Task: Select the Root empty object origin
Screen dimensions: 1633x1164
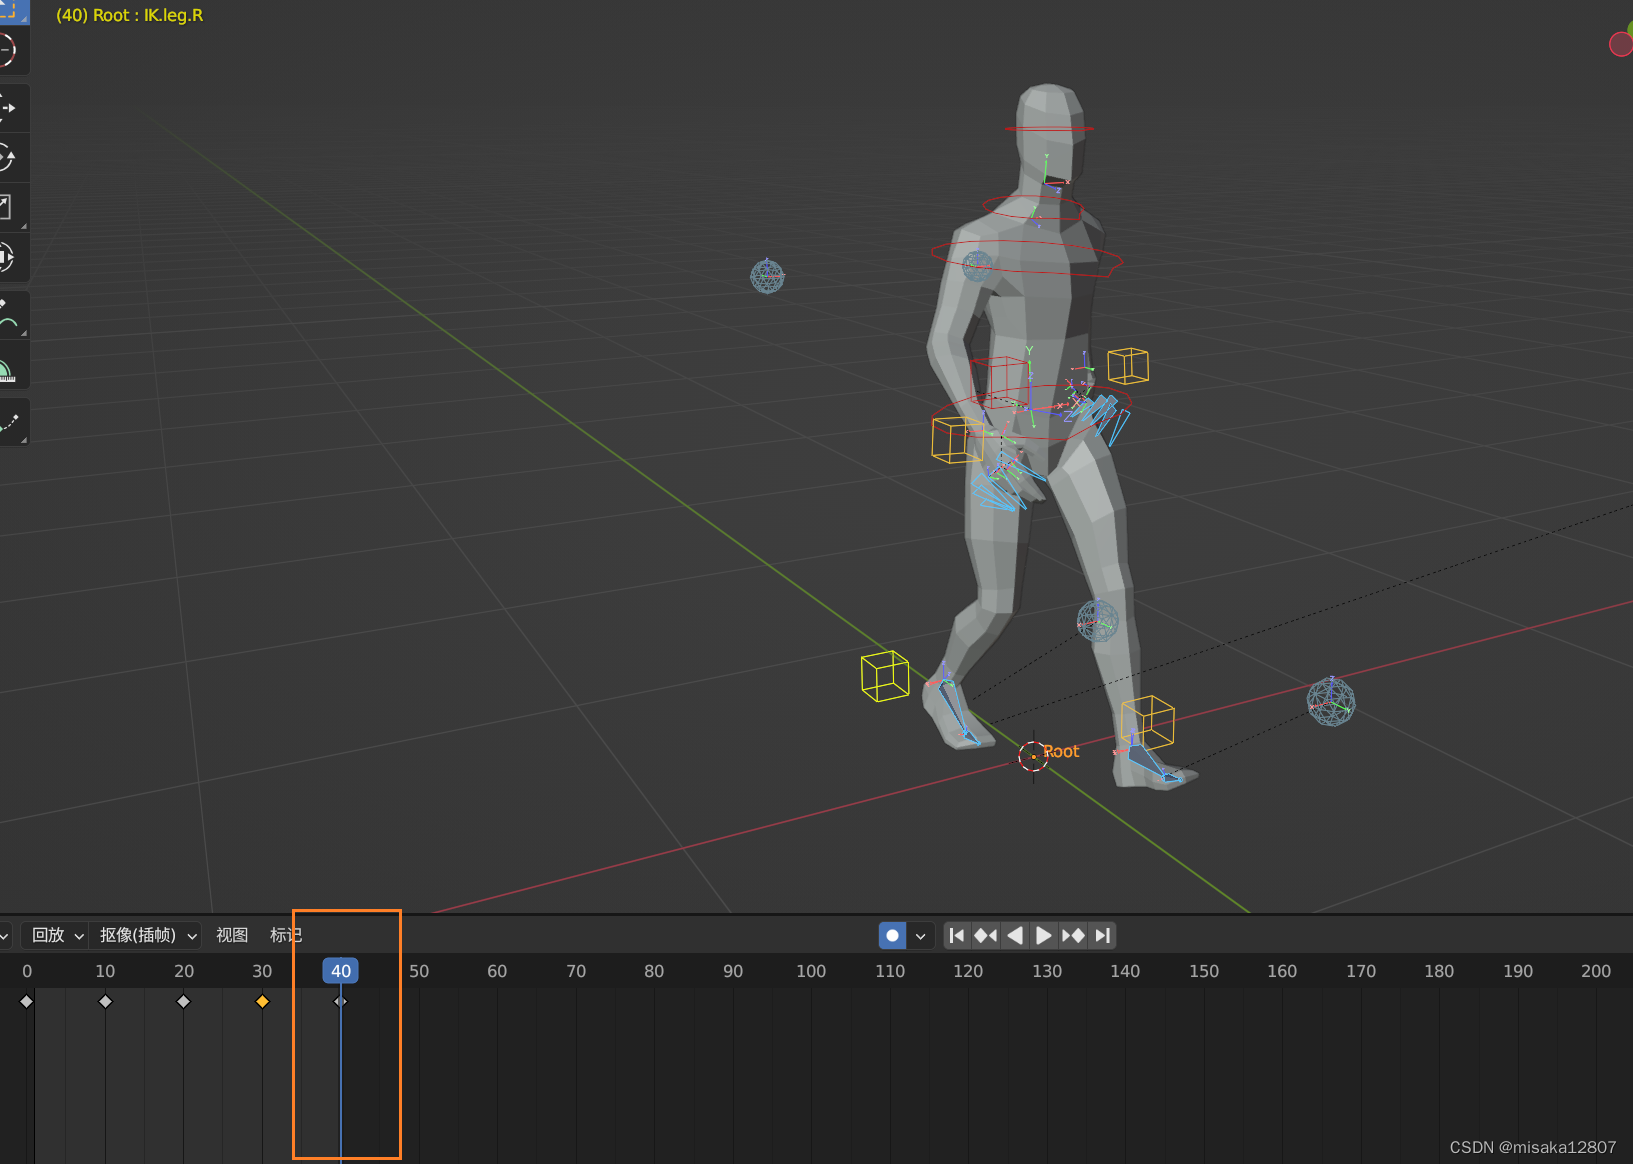Action: (x=1033, y=756)
